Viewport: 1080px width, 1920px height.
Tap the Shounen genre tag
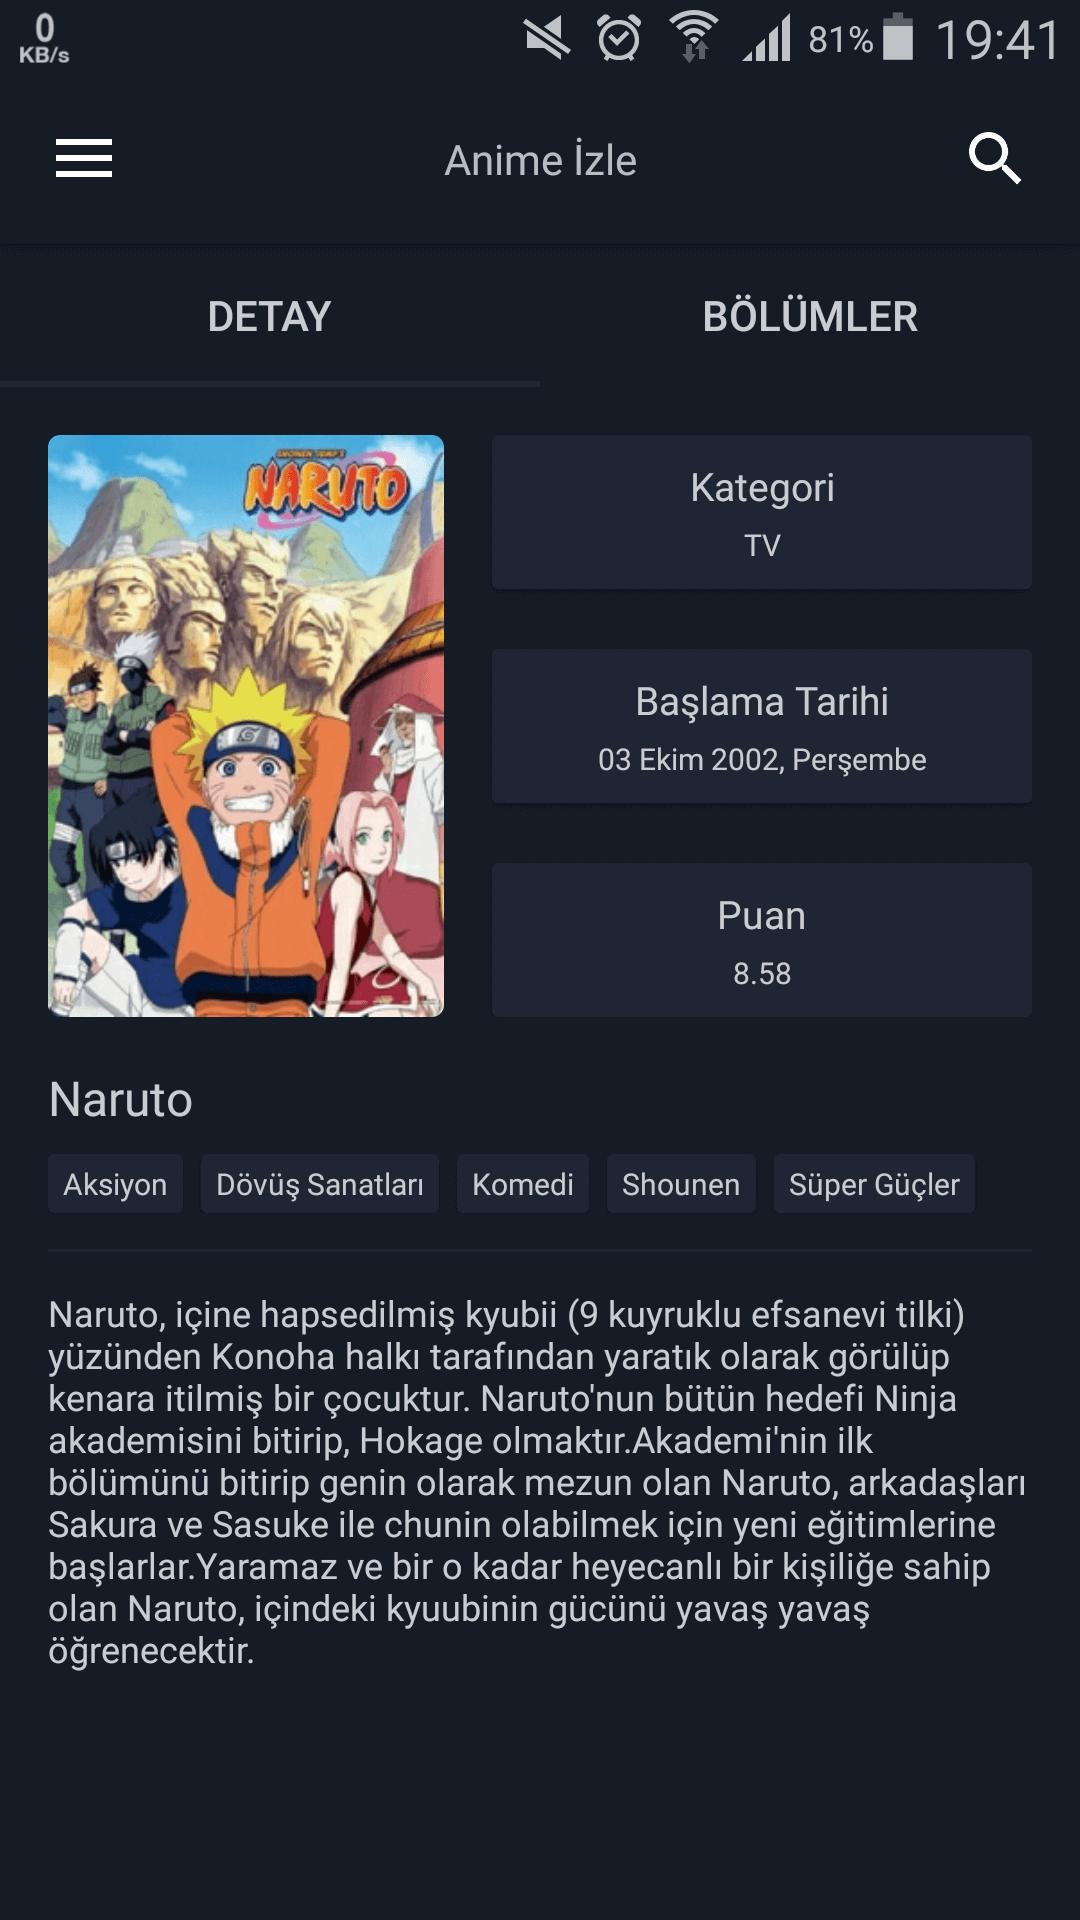coord(681,1184)
